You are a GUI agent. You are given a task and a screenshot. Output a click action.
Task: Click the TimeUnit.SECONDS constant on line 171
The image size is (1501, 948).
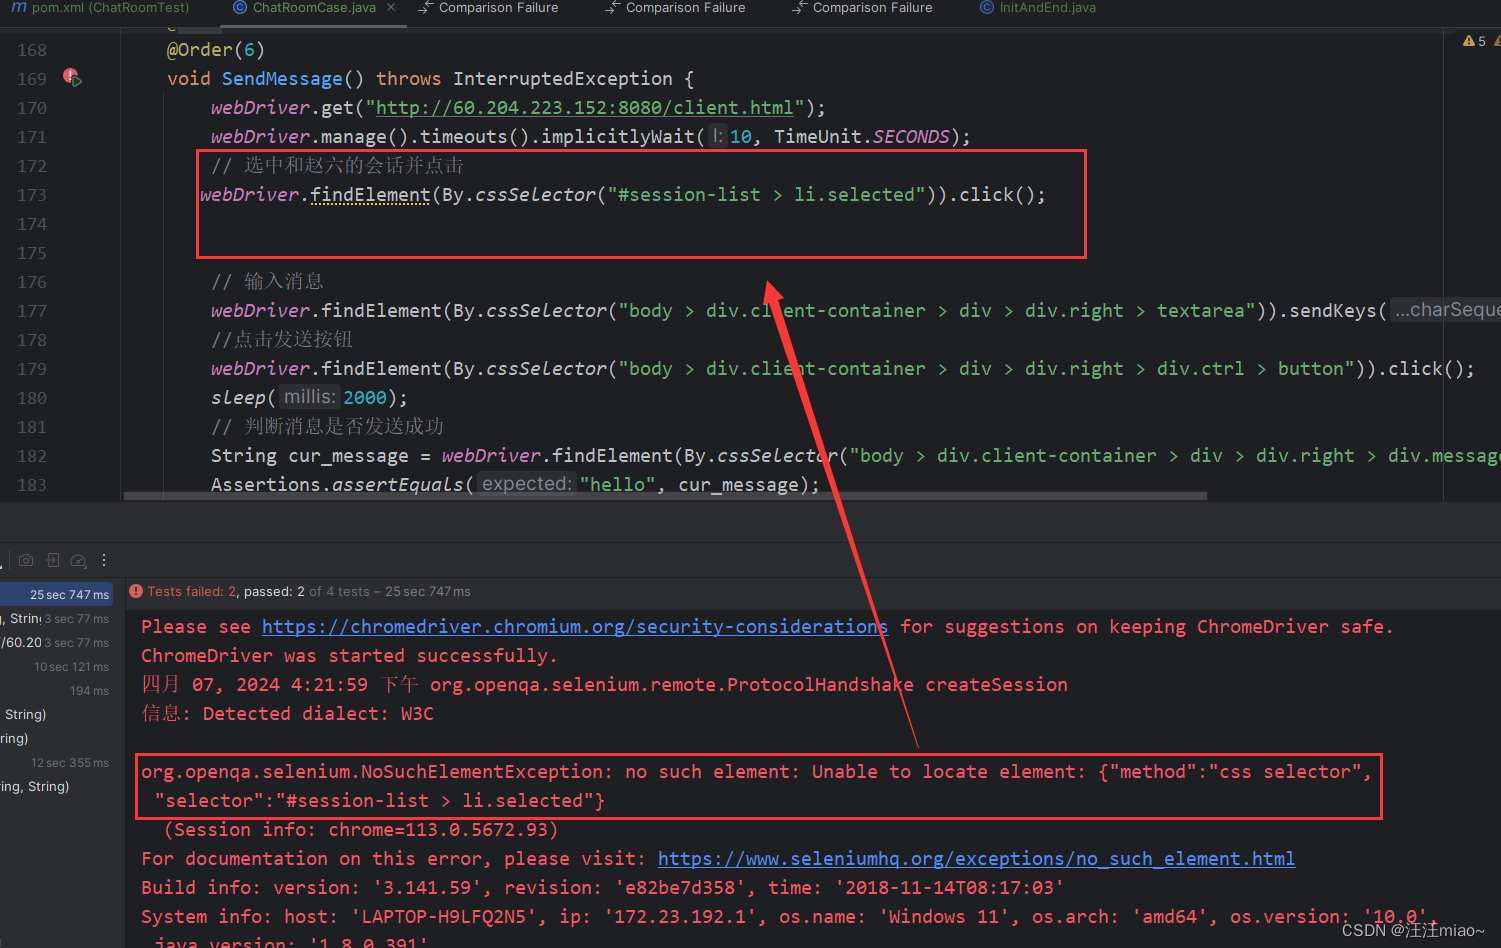point(862,137)
